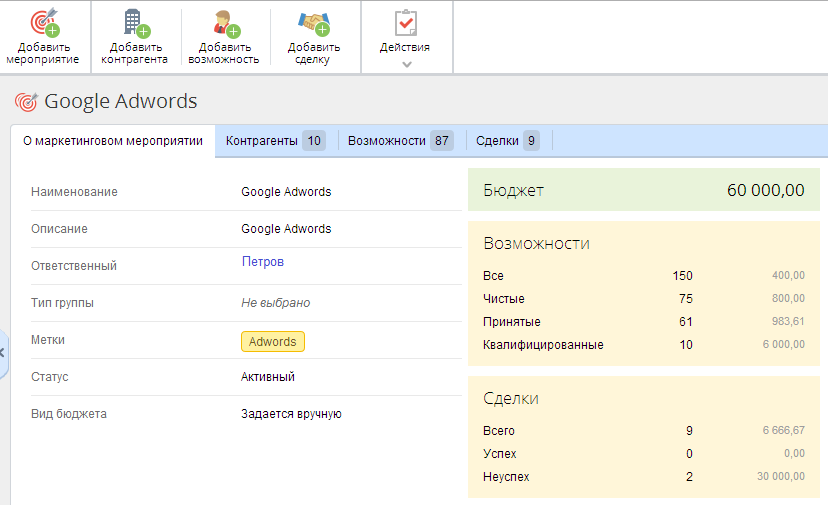Click the Задается вручную budget type value
This screenshot has width=828, height=505.
(x=291, y=414)
